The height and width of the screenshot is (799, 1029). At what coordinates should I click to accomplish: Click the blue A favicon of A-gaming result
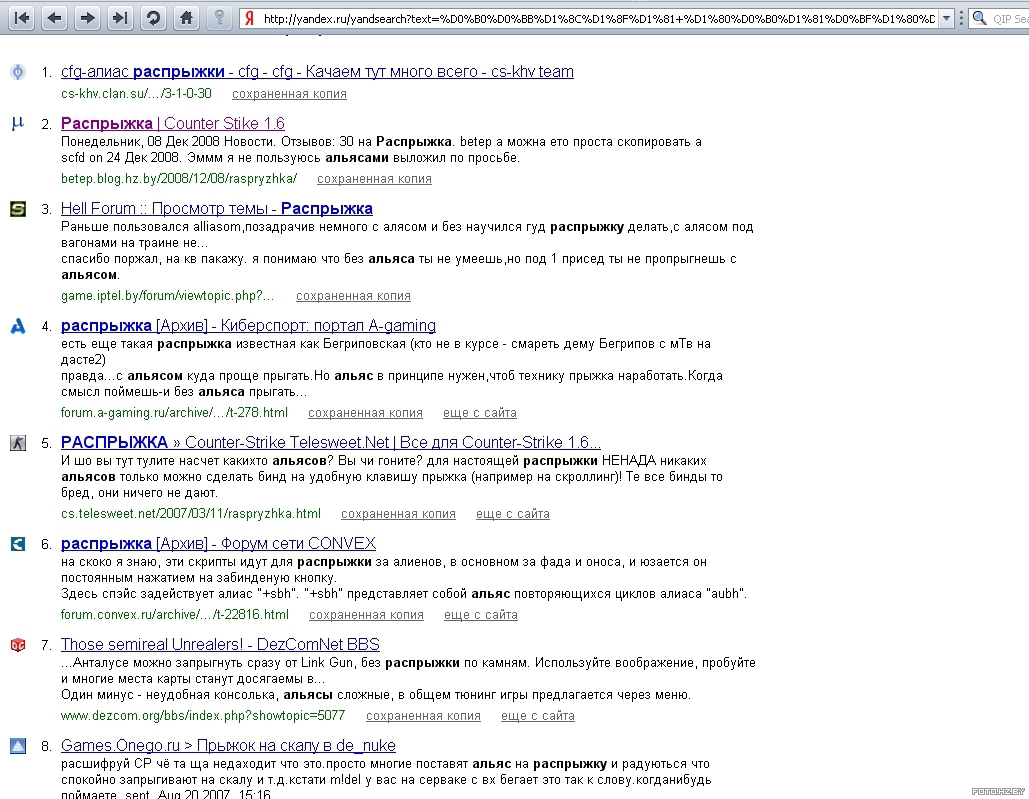(18, 325)
